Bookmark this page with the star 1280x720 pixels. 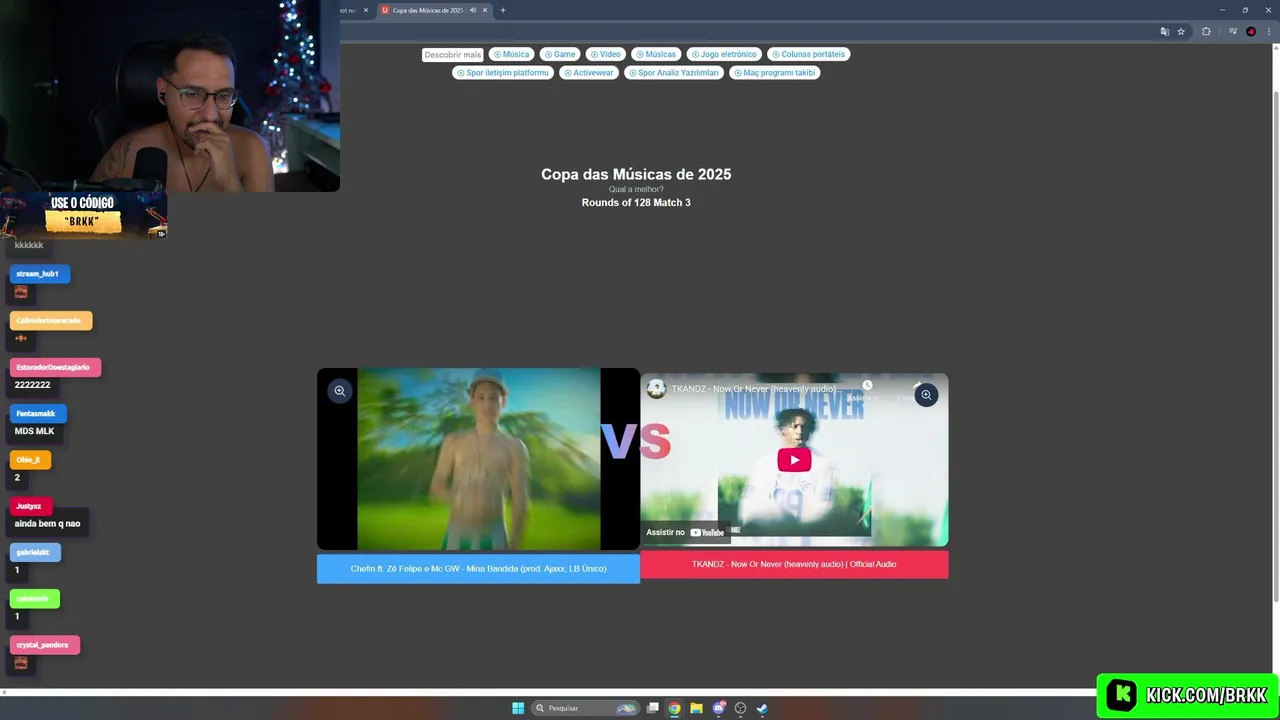1181,31
